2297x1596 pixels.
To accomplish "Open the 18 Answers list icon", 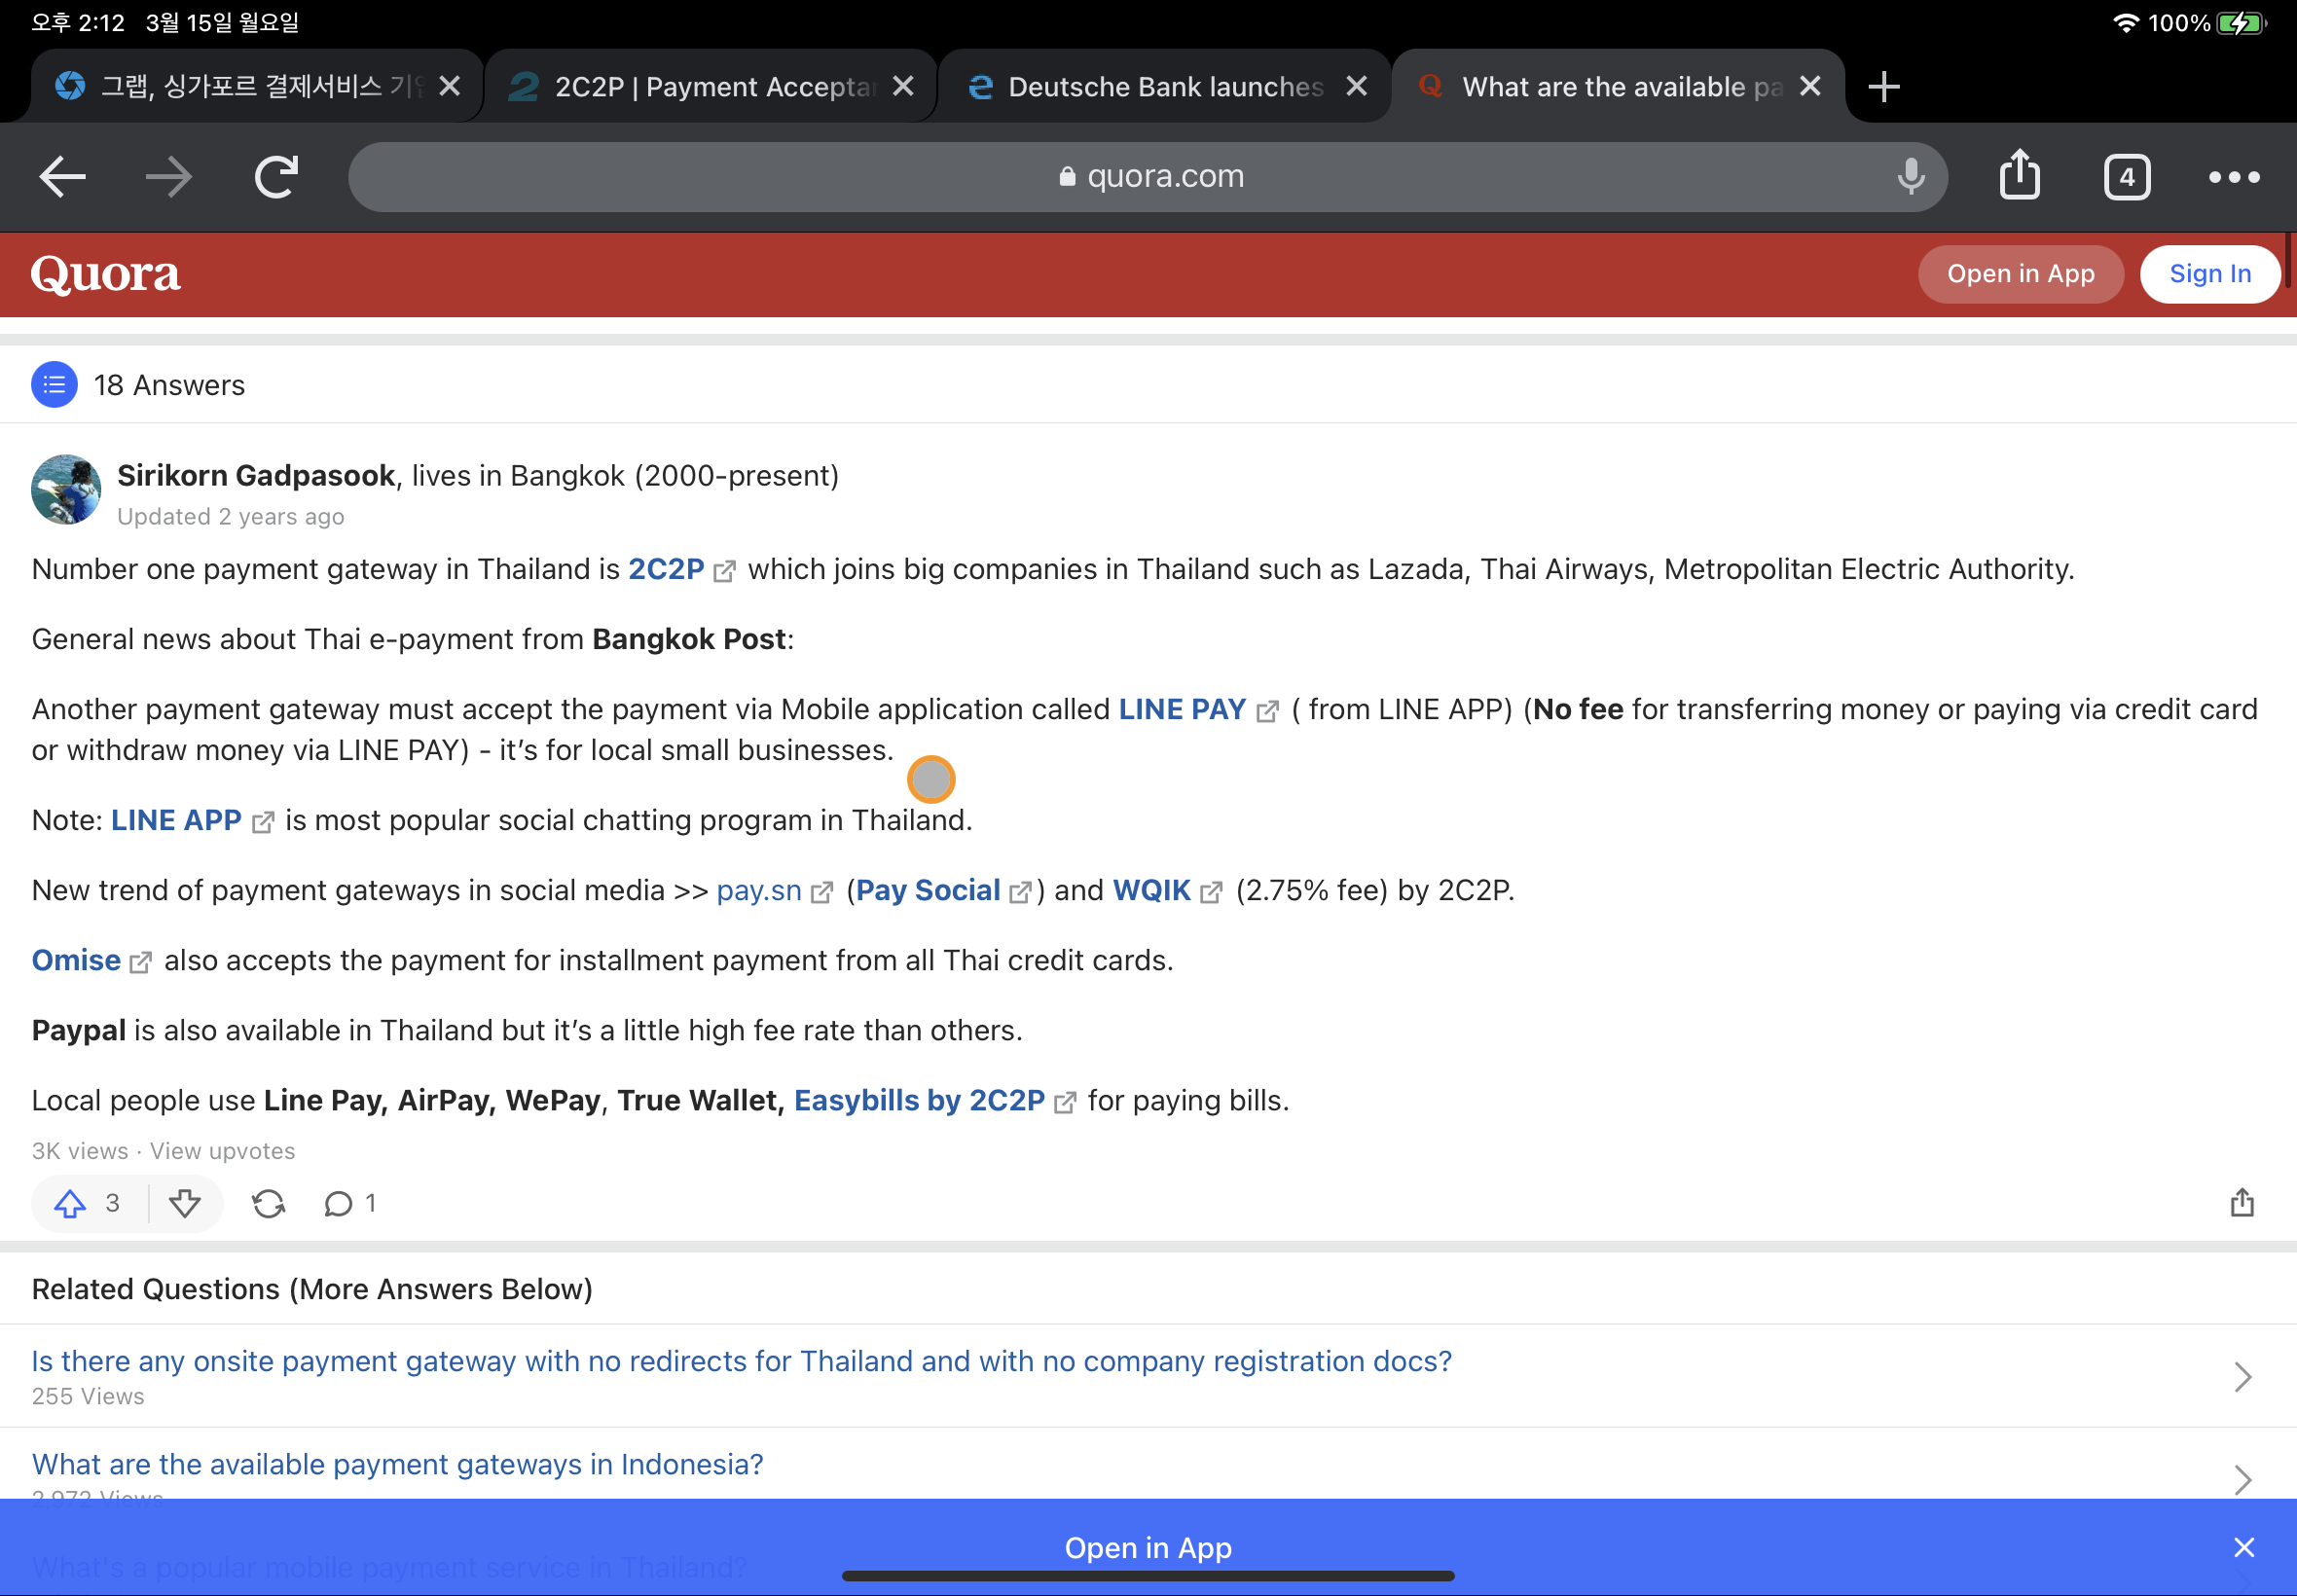I will (x=54, y=385).
